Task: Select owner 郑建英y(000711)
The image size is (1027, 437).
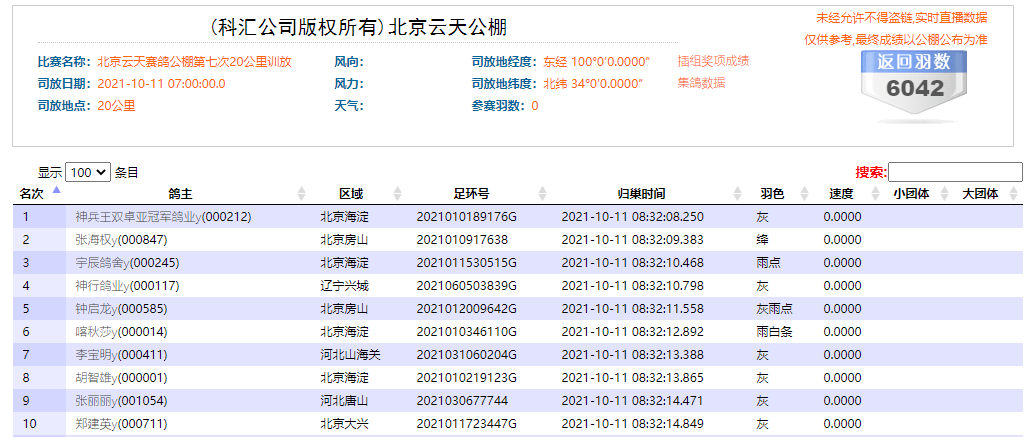Action: 121,424
